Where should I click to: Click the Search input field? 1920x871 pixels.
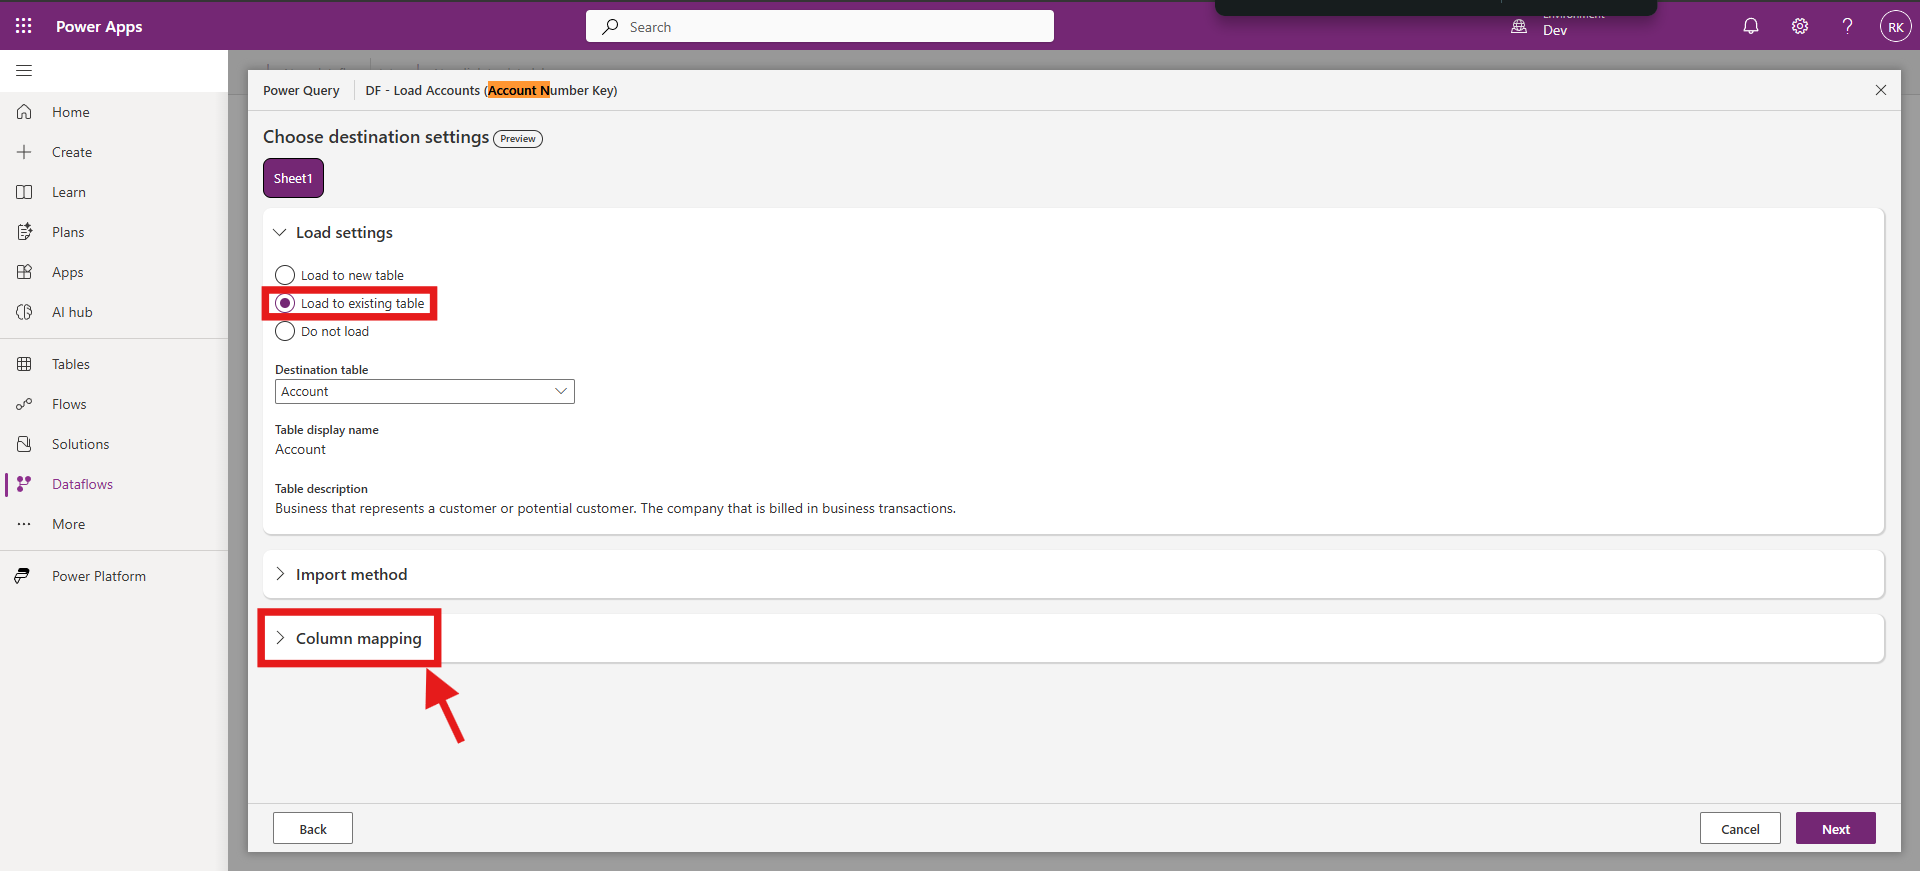[820, 27]
